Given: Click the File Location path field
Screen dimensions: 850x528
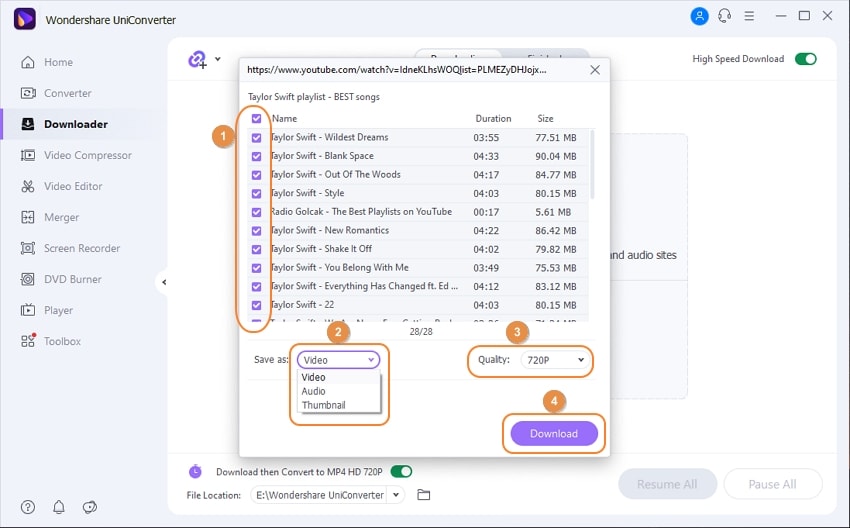Looking at the screenshot, I should tap(320, 494).
